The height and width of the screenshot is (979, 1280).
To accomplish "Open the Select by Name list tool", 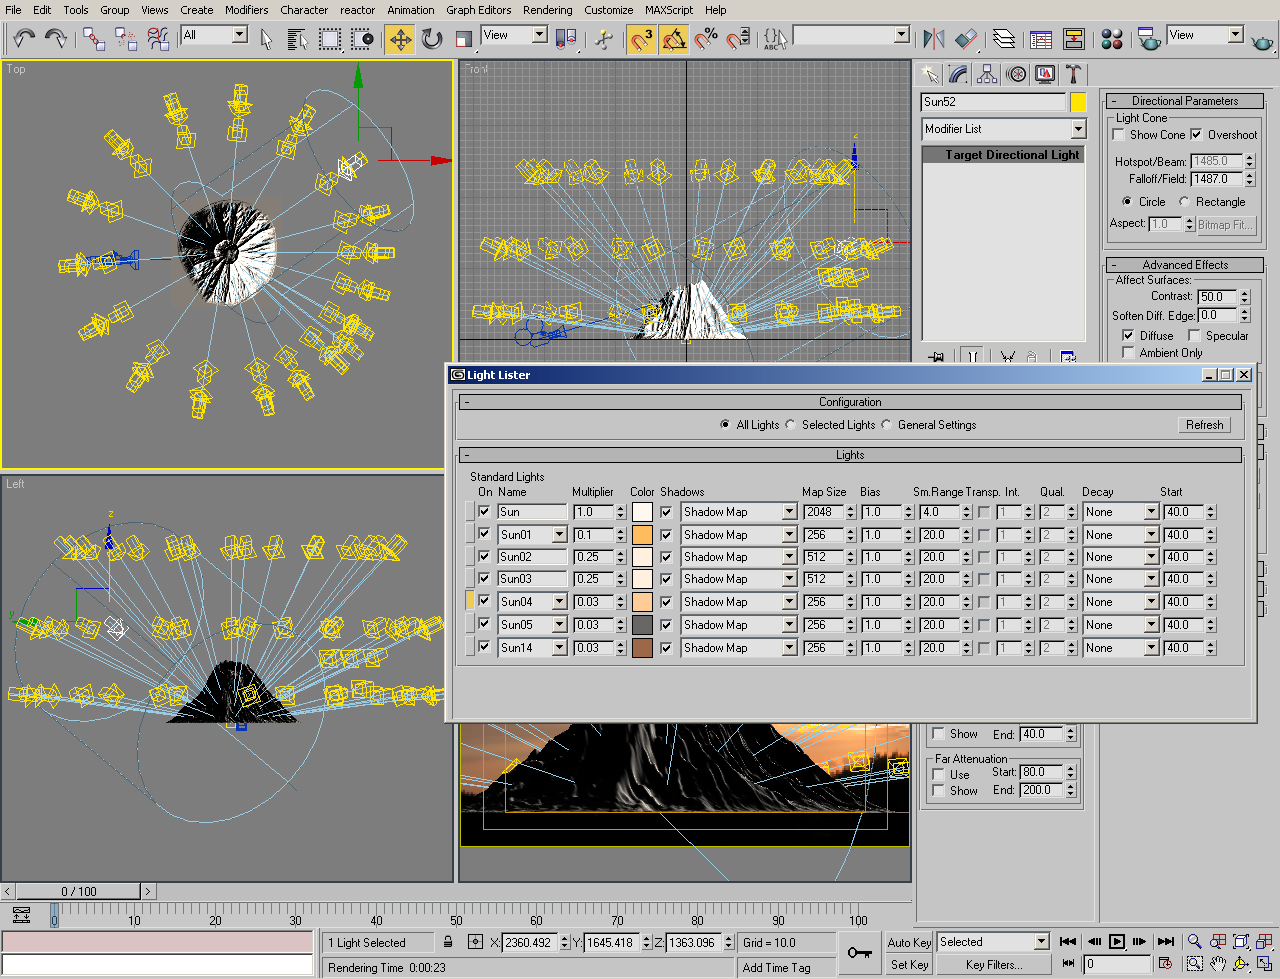I will click(297, 39).
